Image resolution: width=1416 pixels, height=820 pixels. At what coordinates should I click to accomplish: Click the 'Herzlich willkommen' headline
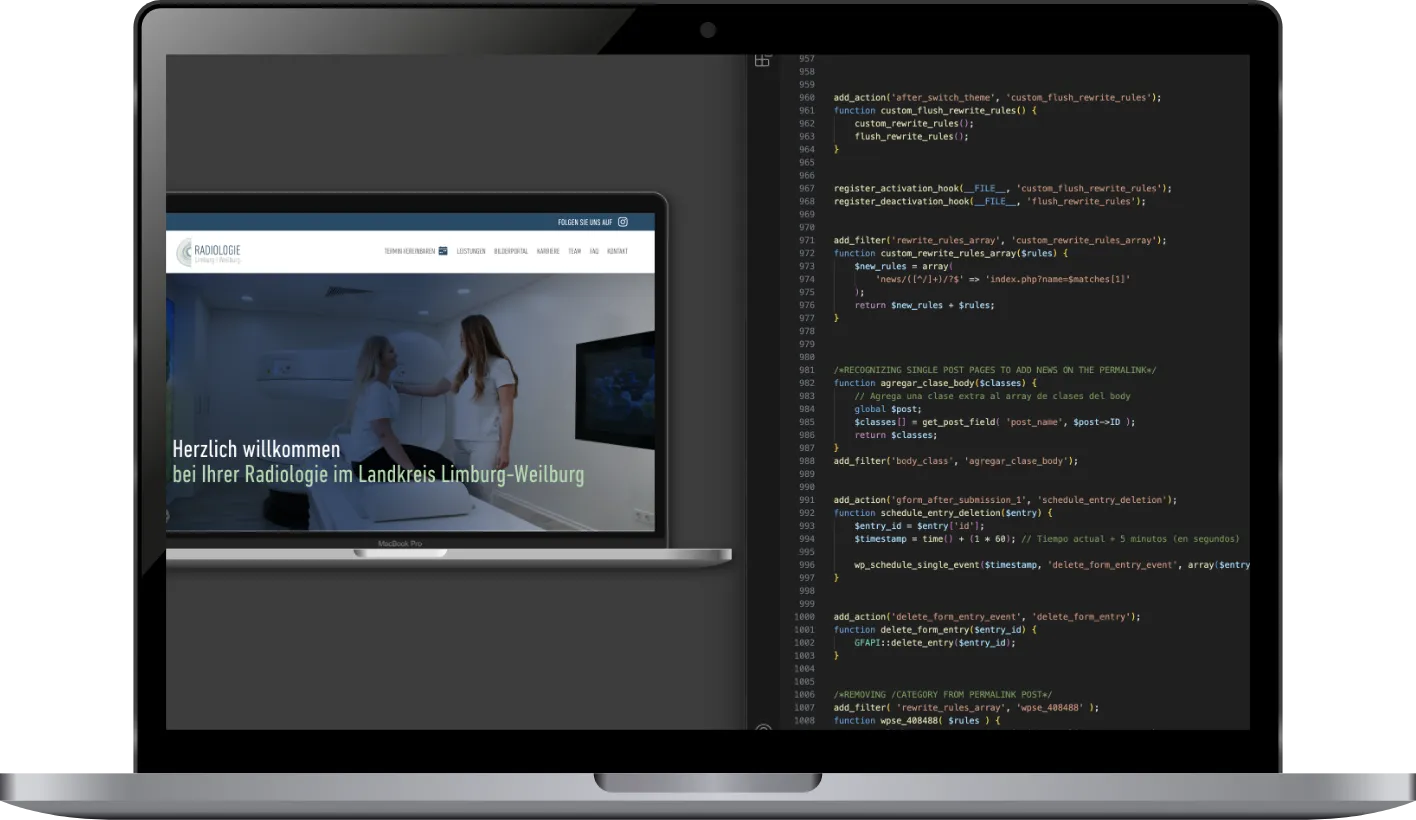click(256, 449)
